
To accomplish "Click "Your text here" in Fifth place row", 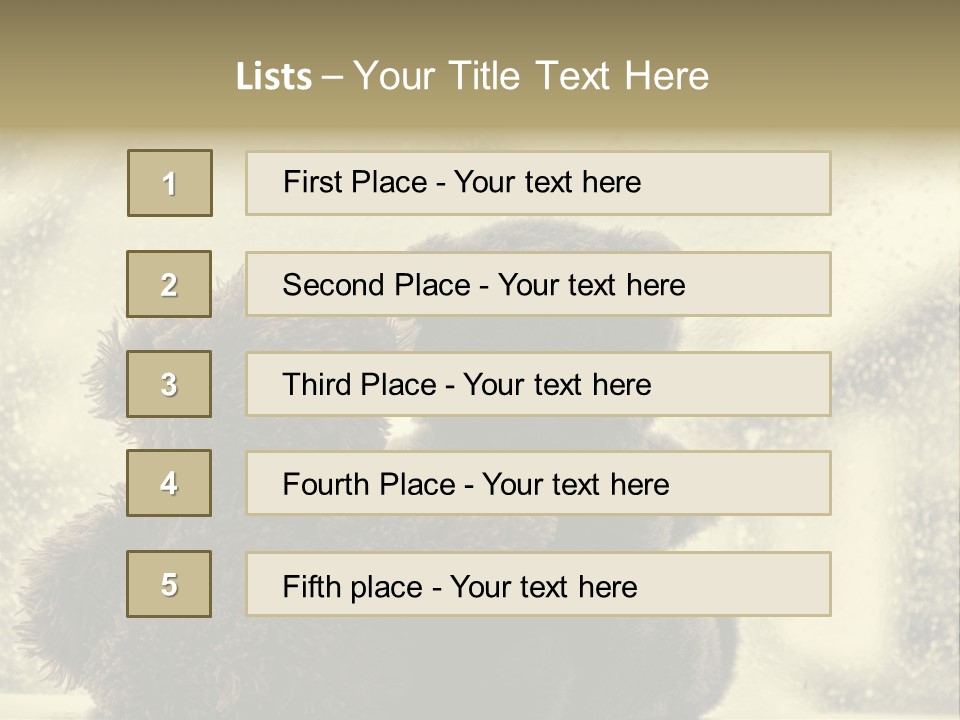I will pos(543,586).
